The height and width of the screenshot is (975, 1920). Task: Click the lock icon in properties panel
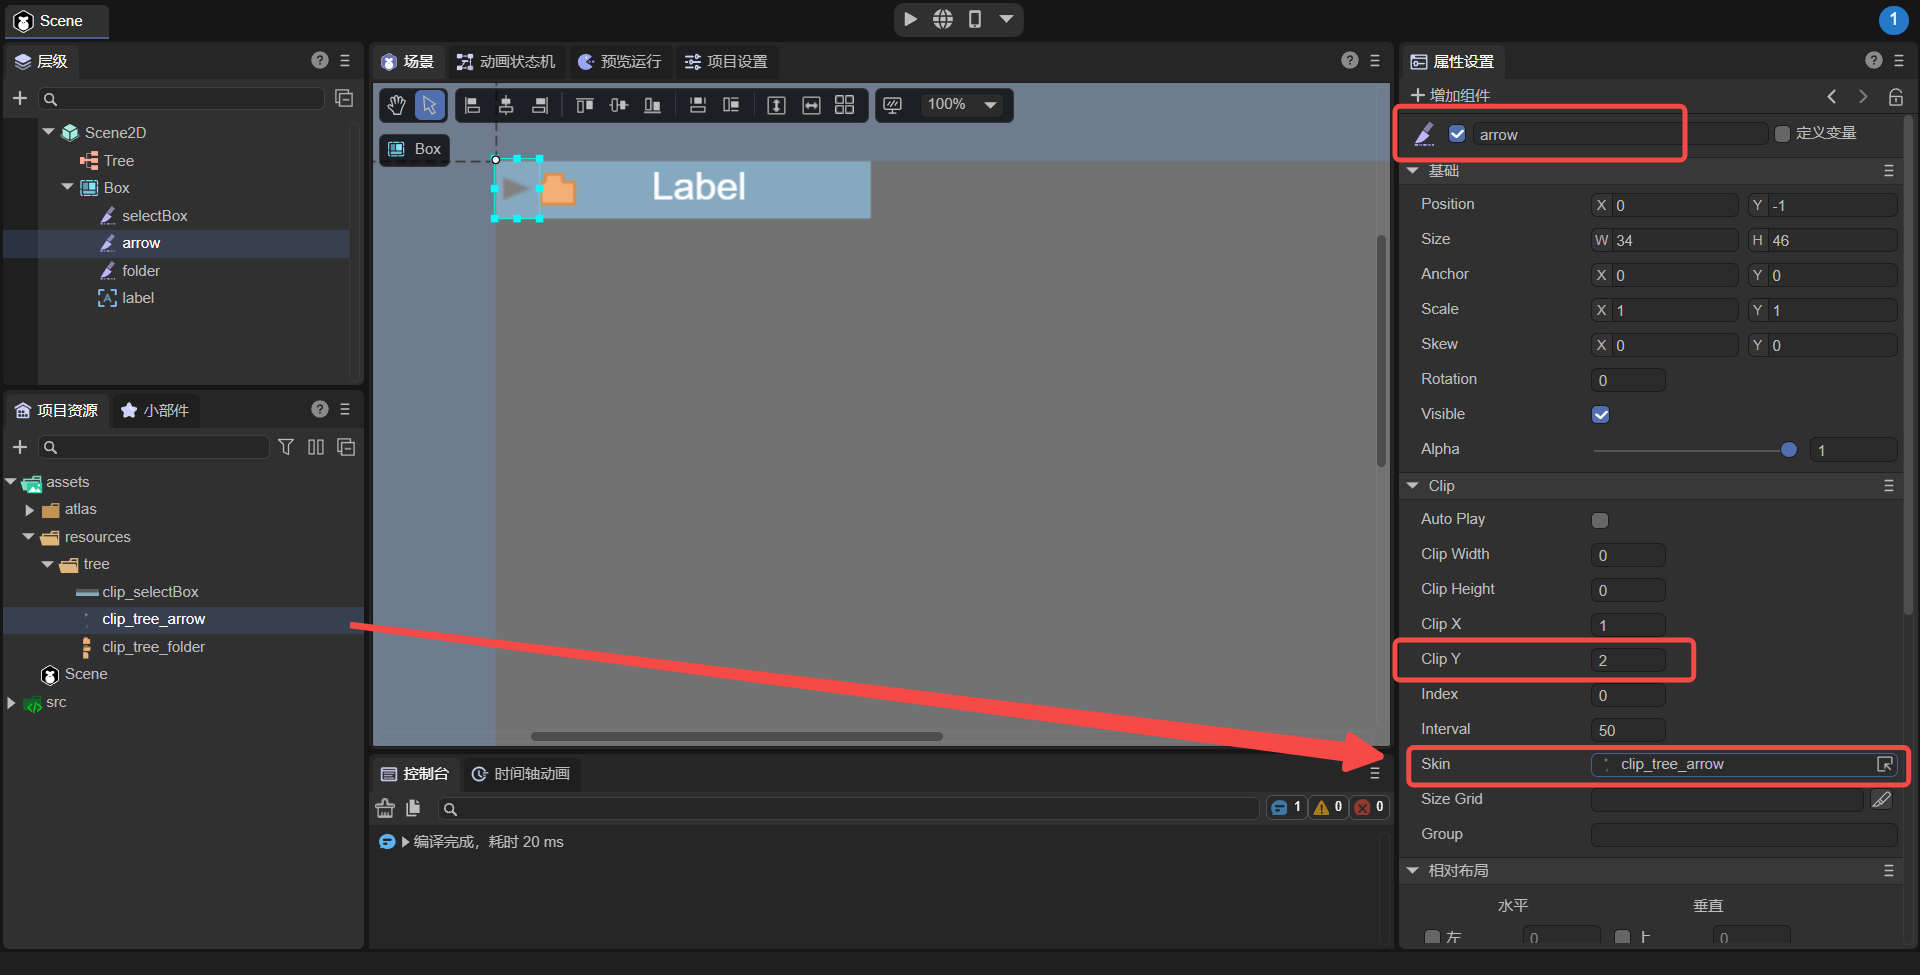coord(1895,97)
